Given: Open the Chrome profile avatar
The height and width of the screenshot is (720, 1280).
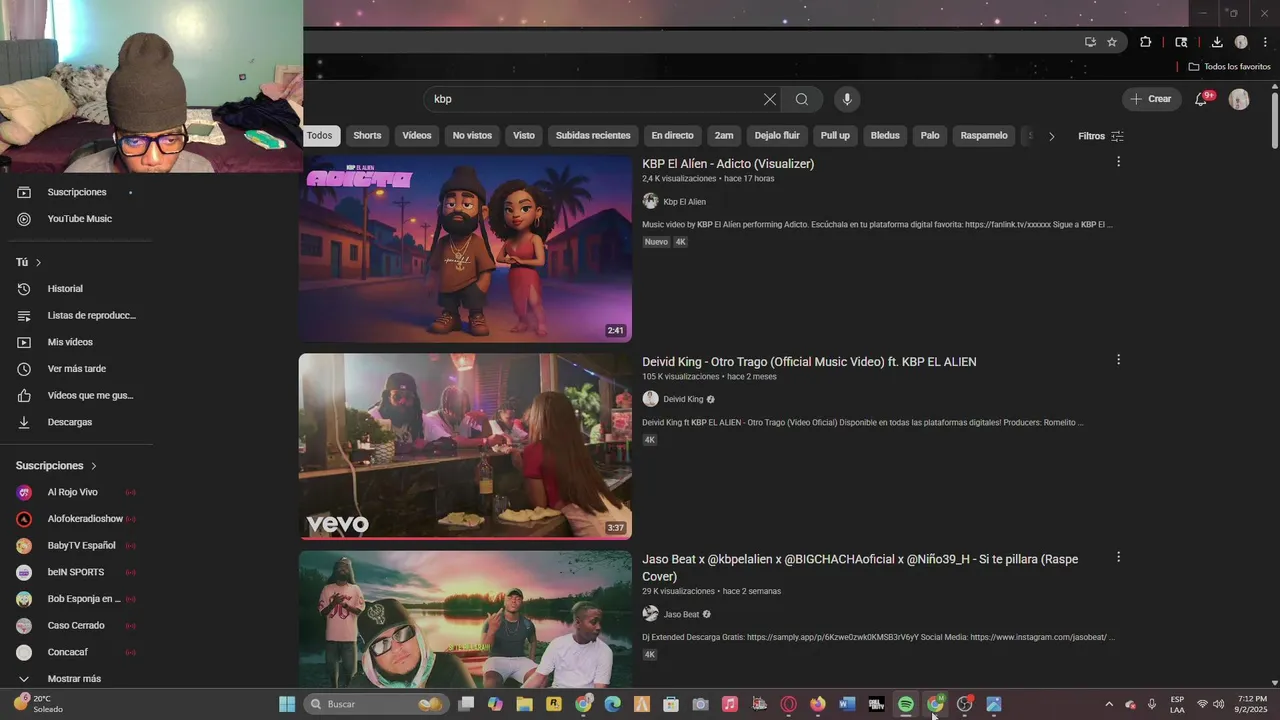Looking at the screenshot, I should tap(1241, 42).
